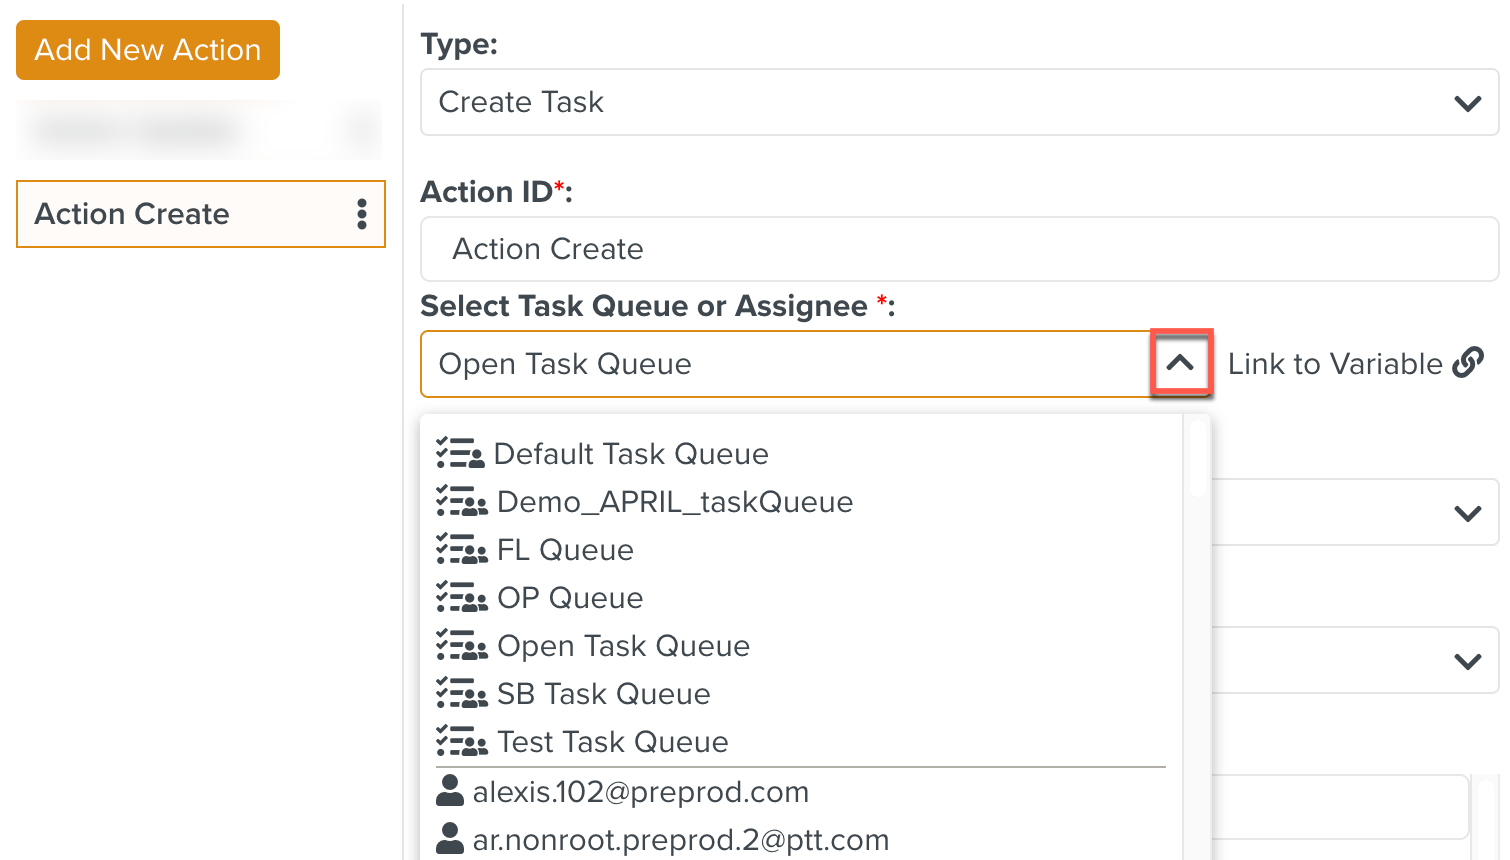Click the queue icon next to FL Queue
This screenshot has height=860, width=1510.
click(461, 550)
